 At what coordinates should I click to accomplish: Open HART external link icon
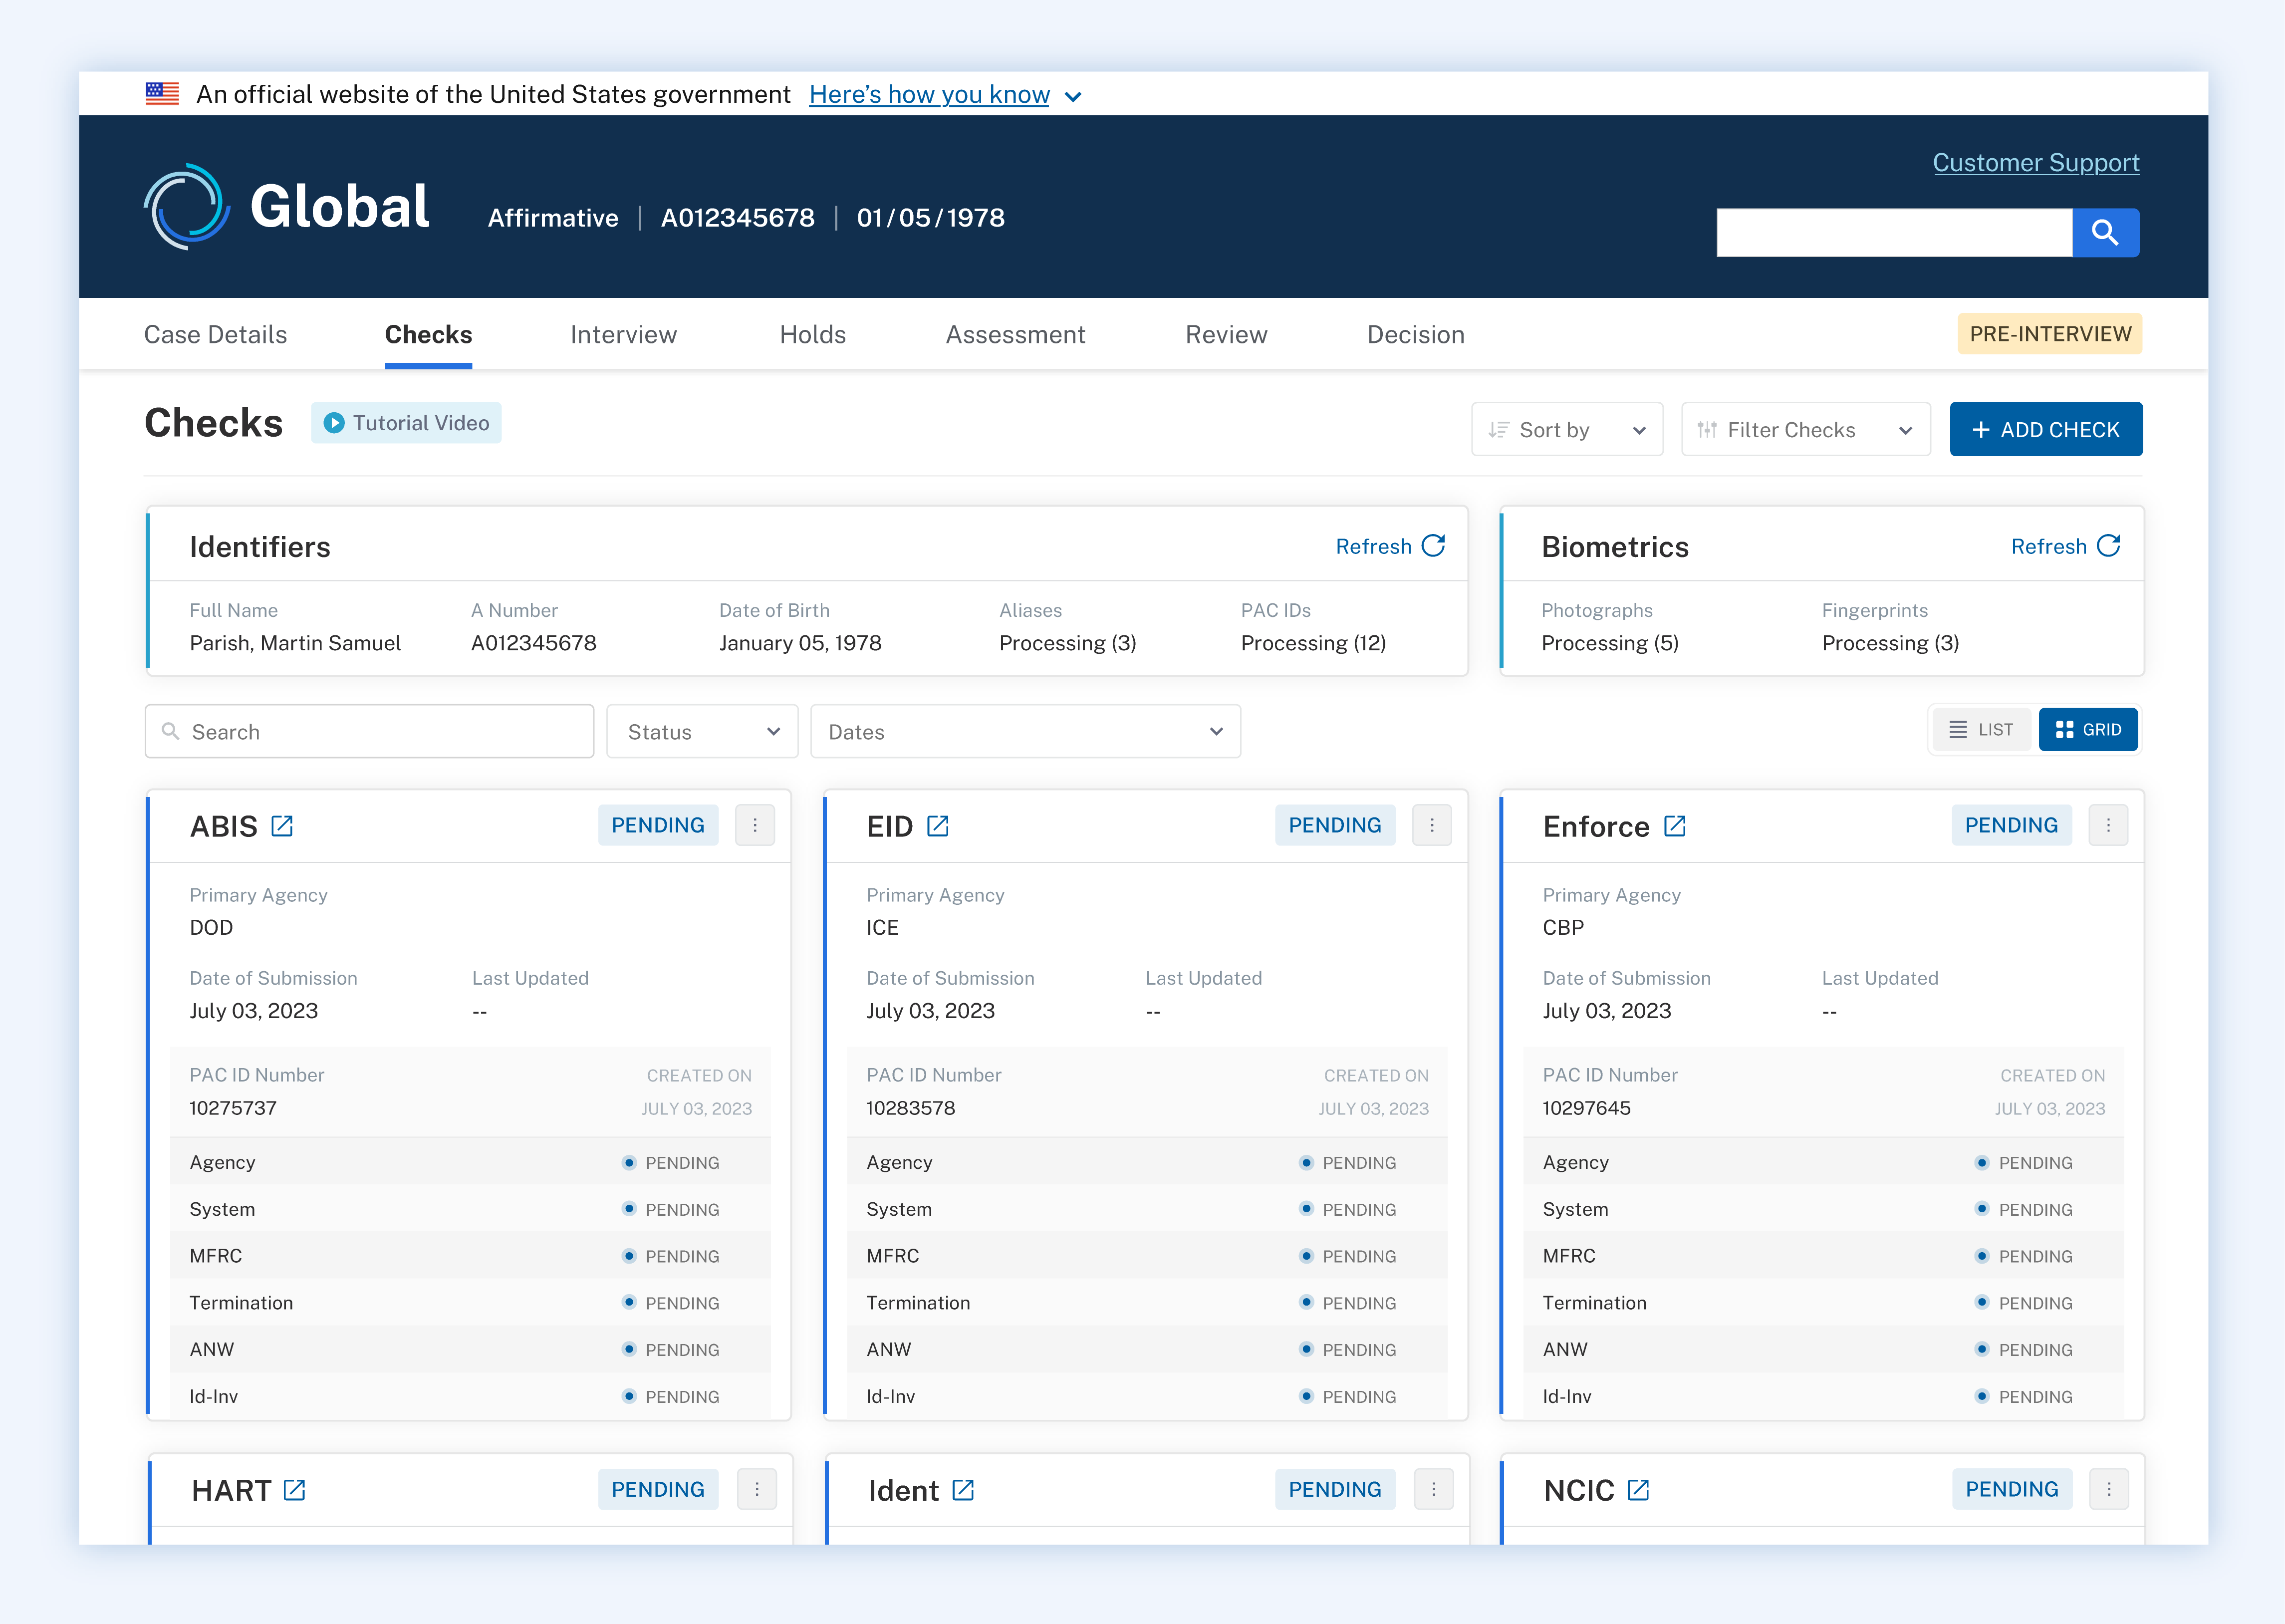[x=294, y=1490]
